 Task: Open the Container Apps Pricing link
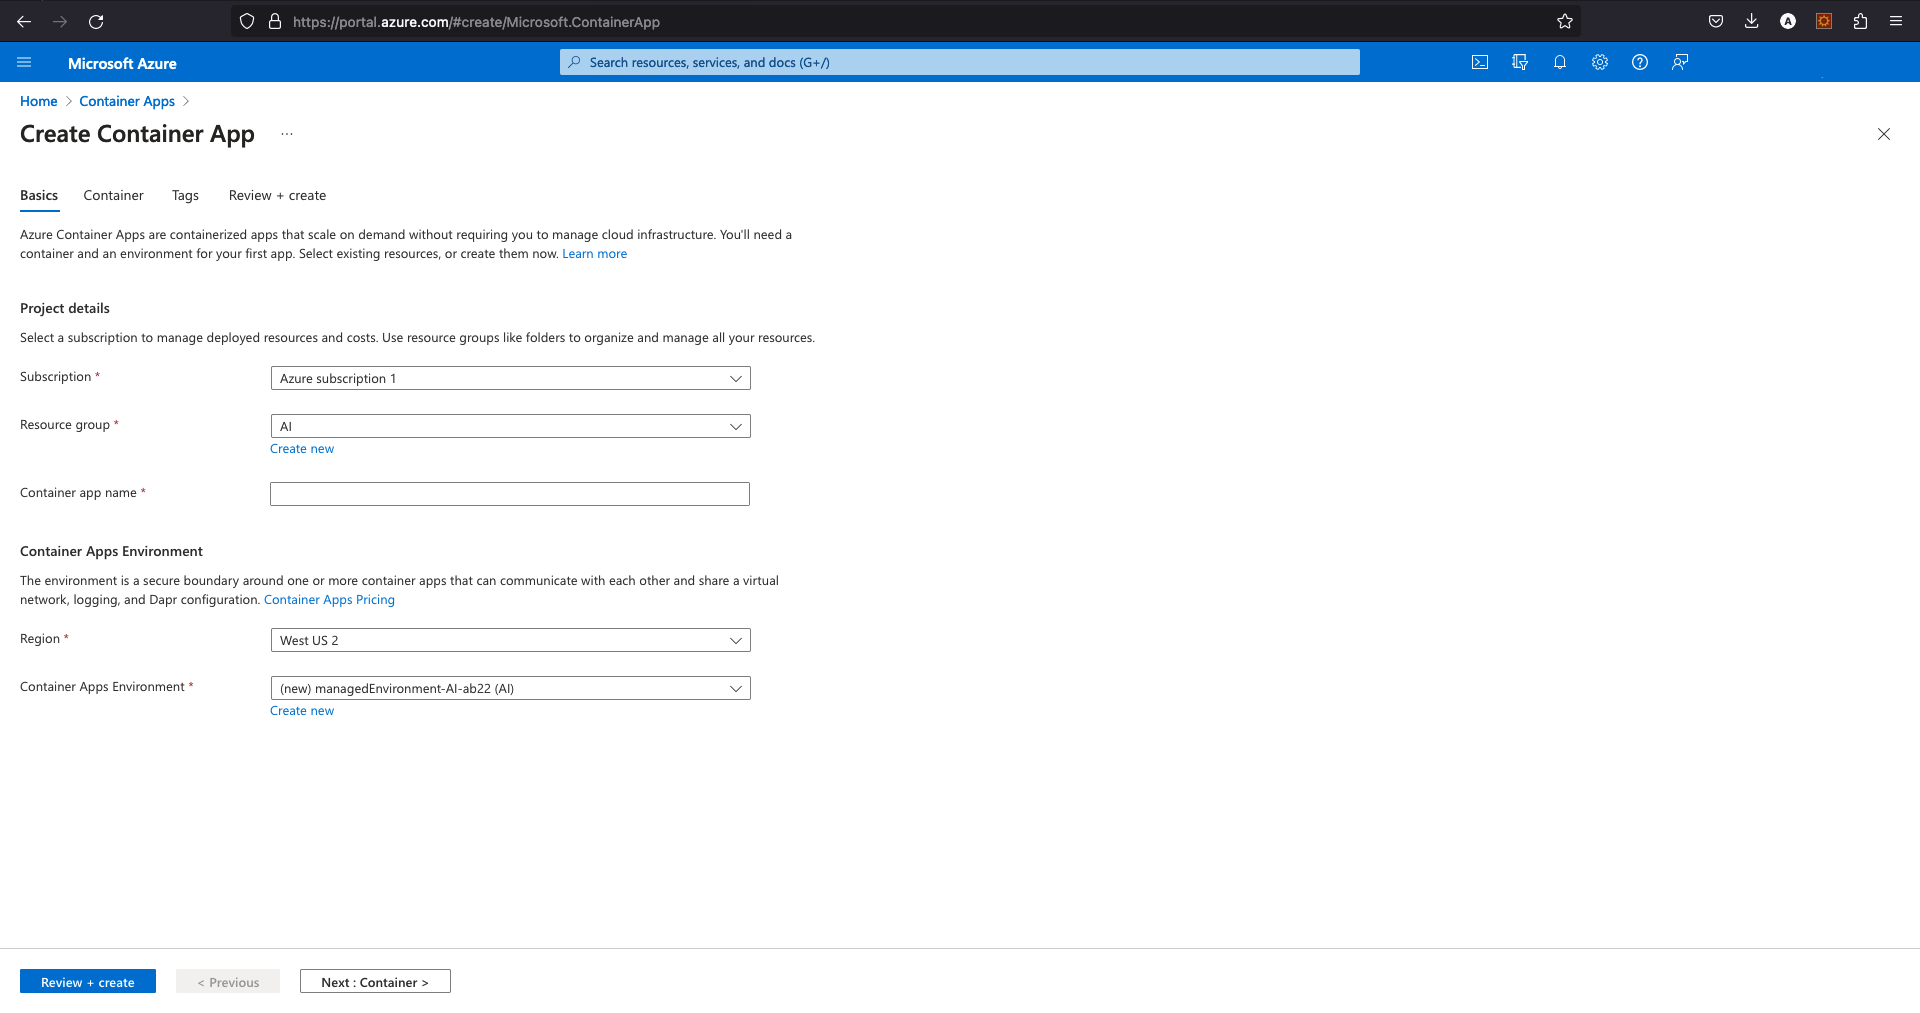coord(329,600)
